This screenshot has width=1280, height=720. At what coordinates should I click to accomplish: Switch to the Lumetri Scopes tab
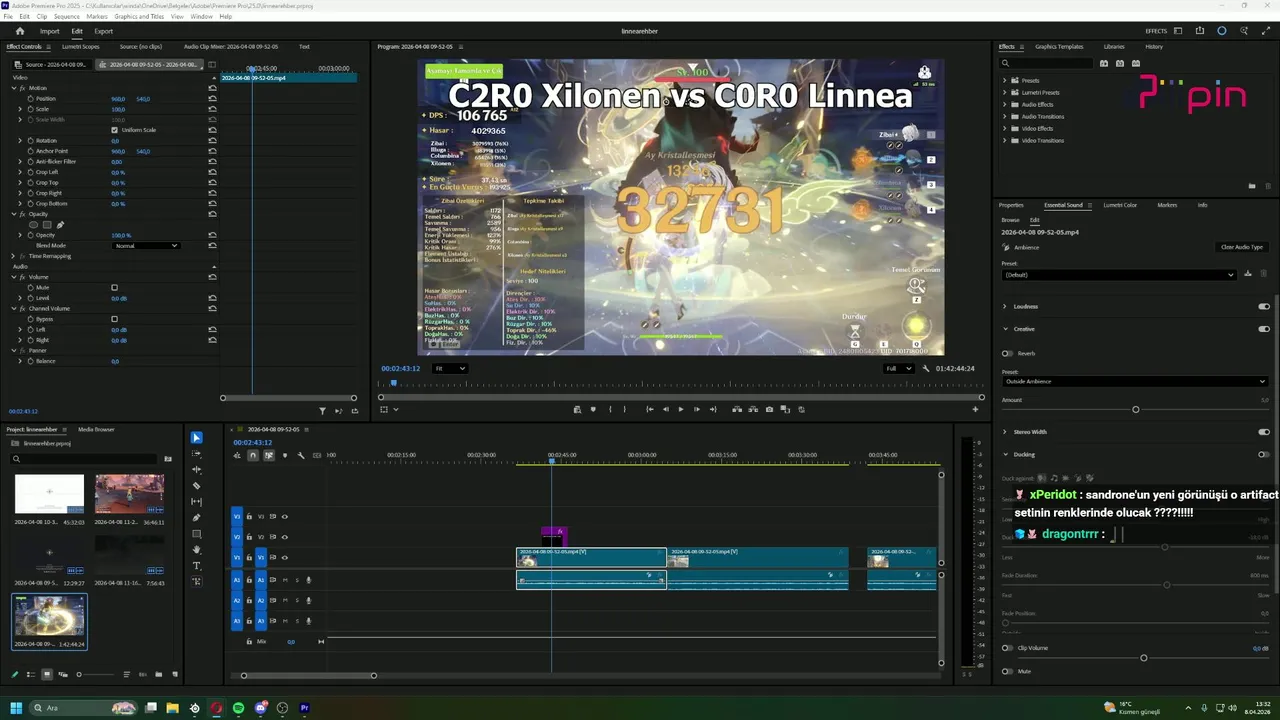(81, 47)
